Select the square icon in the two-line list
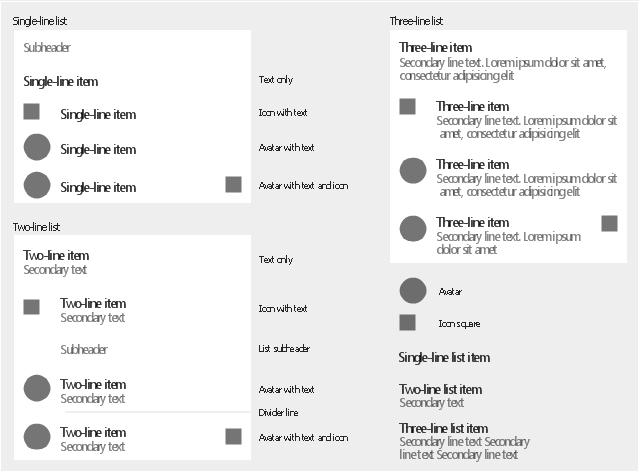This screenshot has width=640, height=472. tap(31, 307)
